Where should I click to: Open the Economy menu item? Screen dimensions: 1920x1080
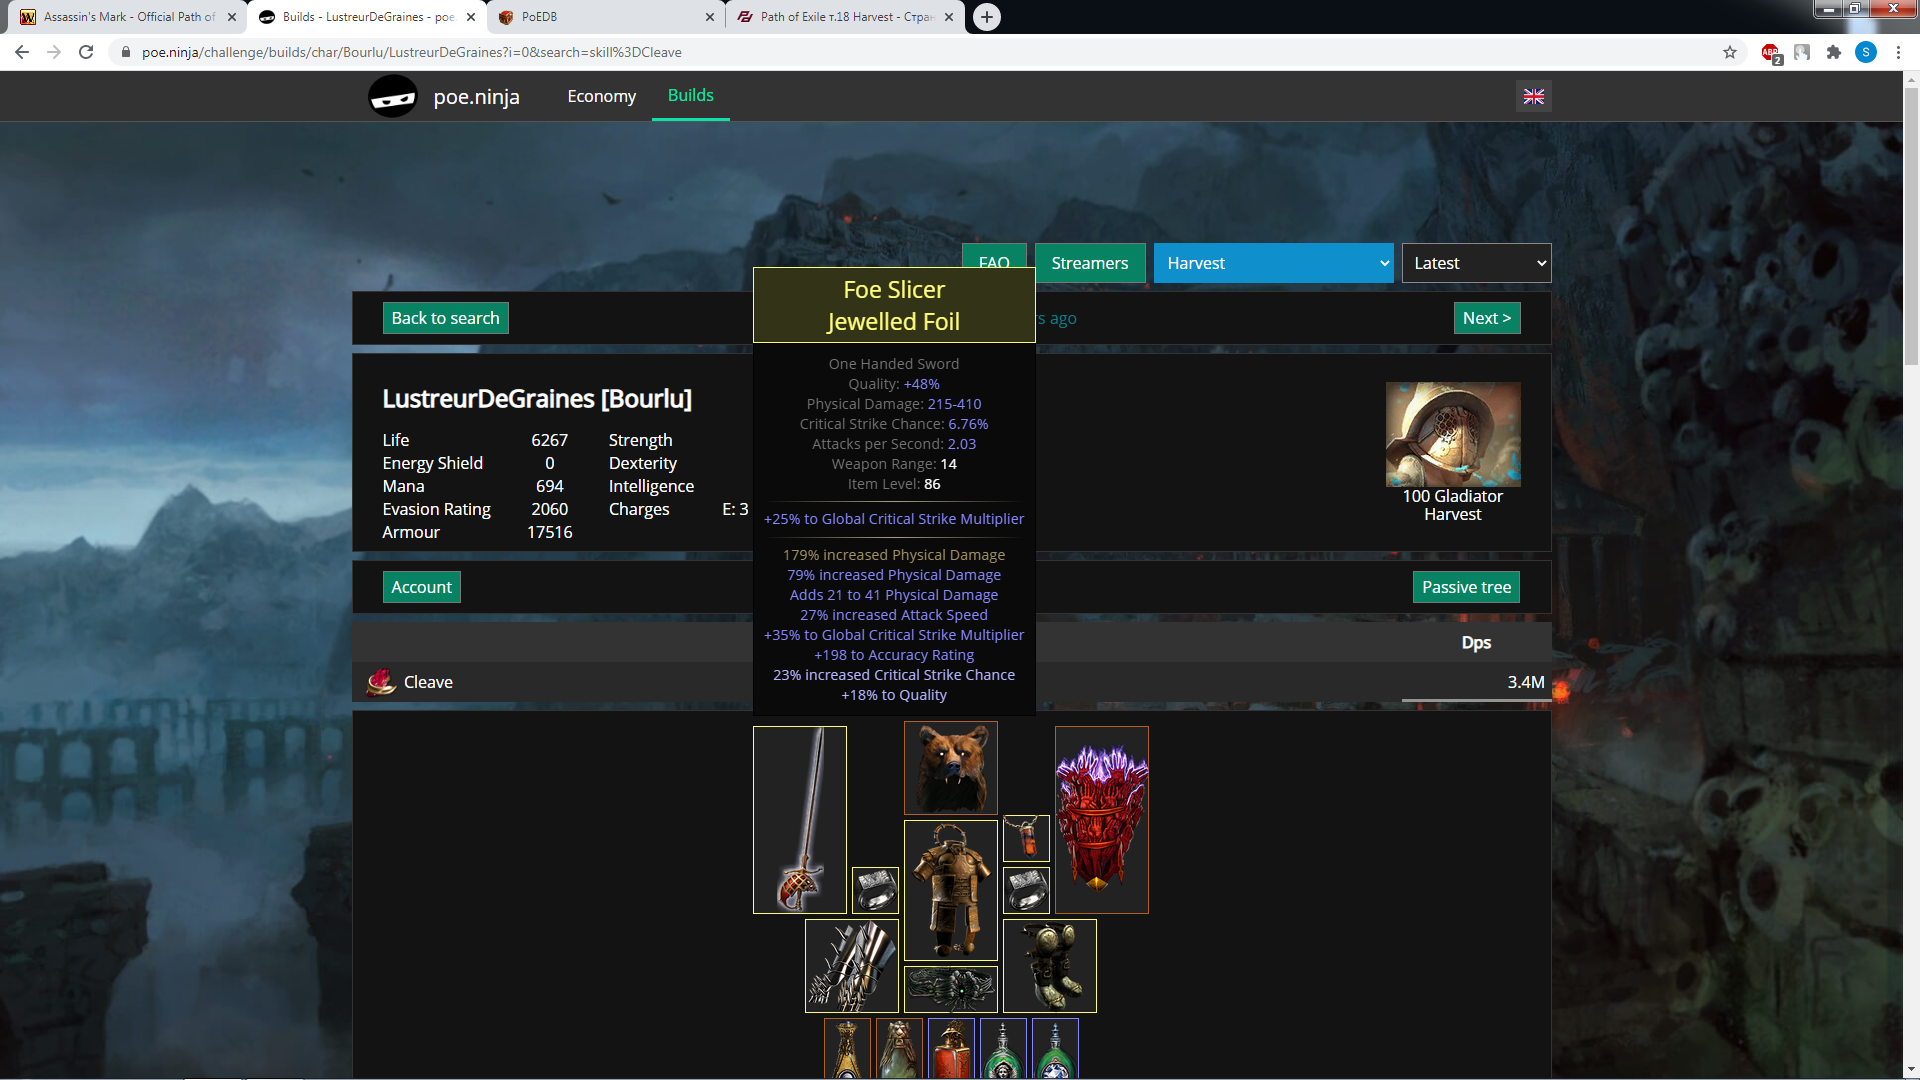click(x=601, y=96)
